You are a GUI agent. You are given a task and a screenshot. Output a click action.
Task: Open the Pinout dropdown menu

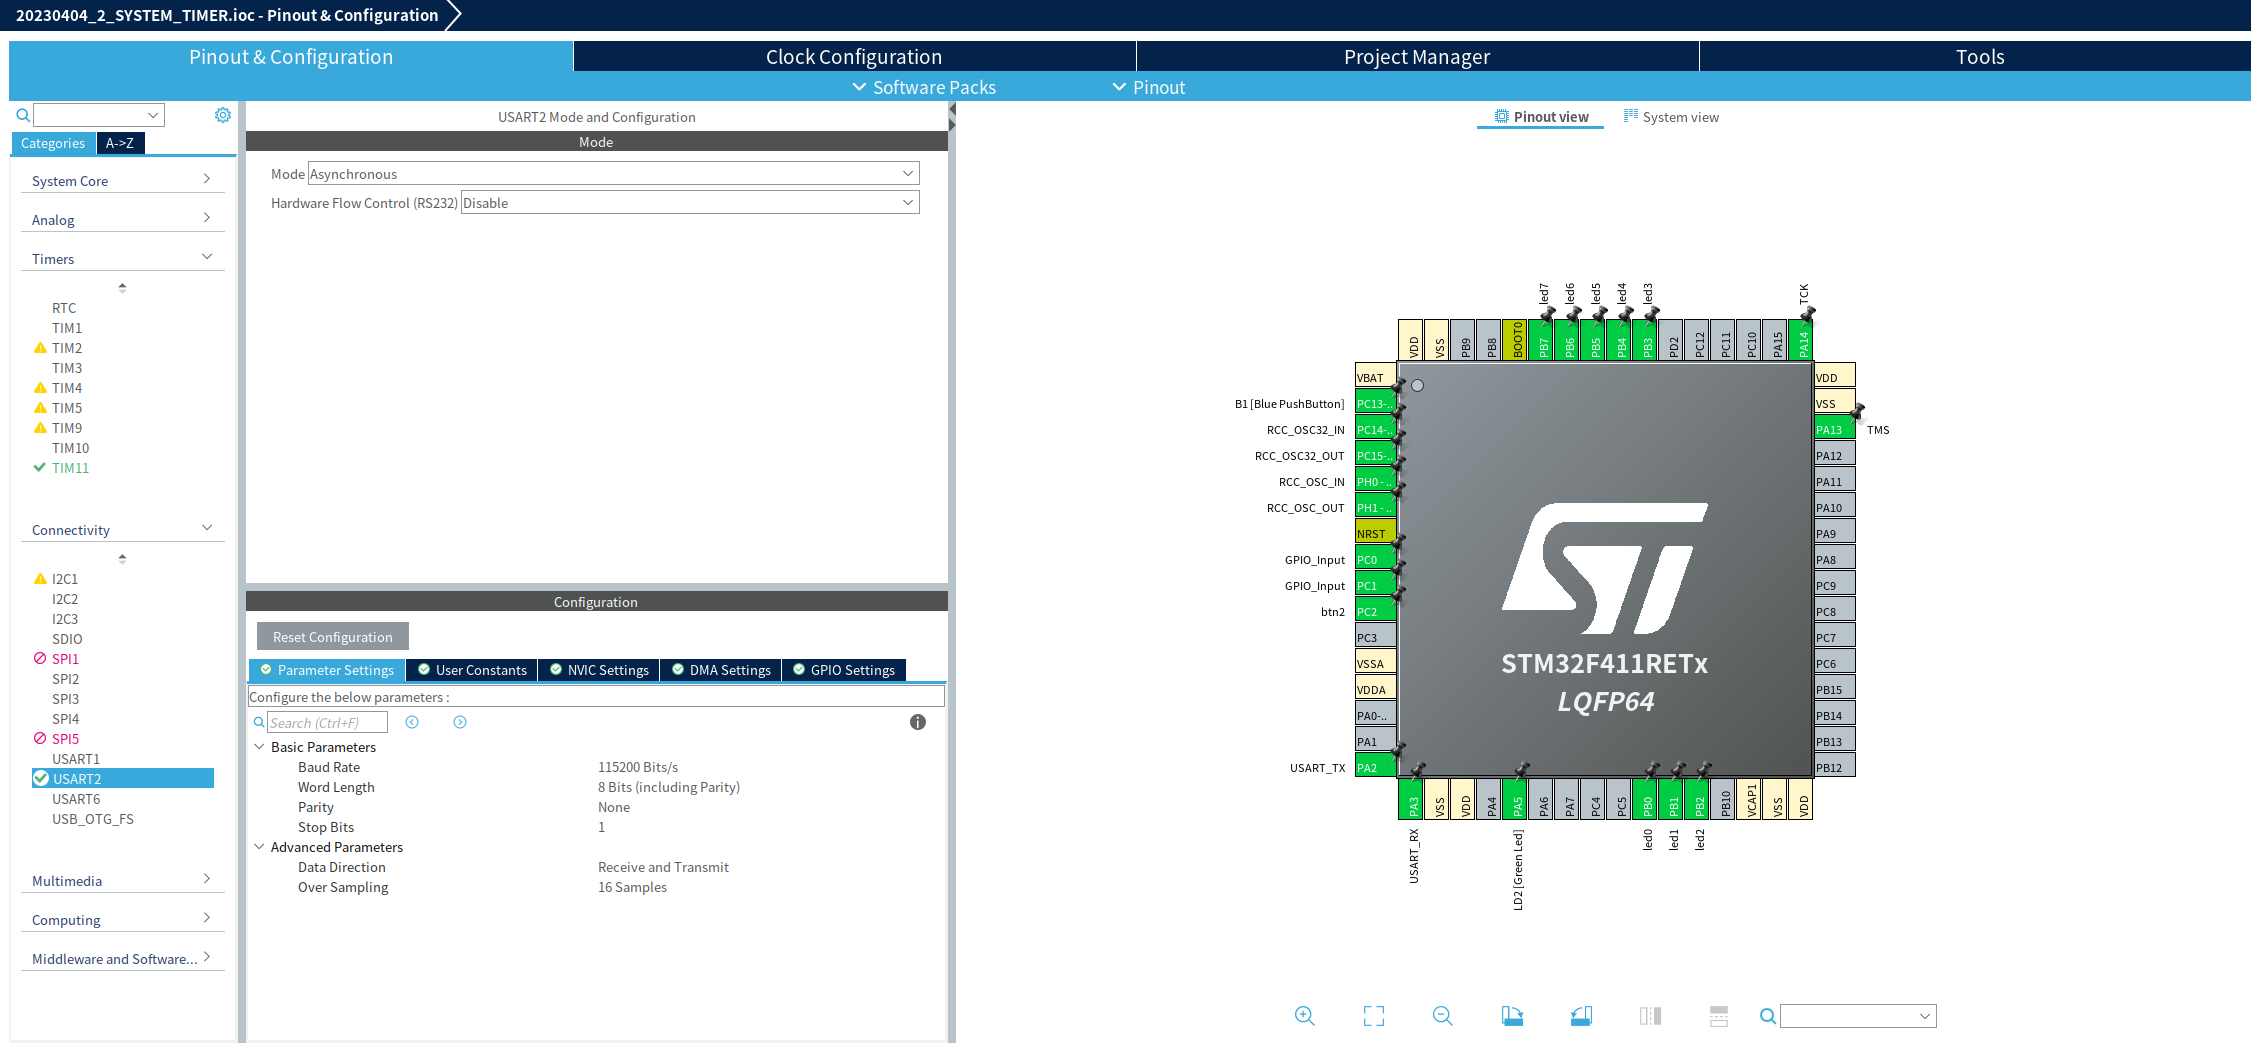tap(1148, 87)
